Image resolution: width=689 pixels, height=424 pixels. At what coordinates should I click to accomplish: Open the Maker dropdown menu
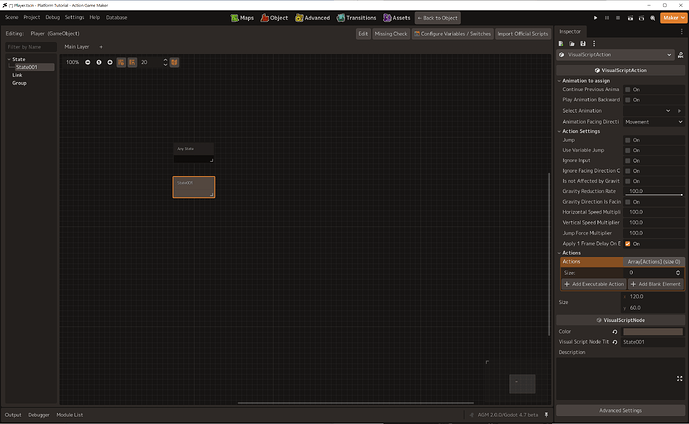[673, 18]
